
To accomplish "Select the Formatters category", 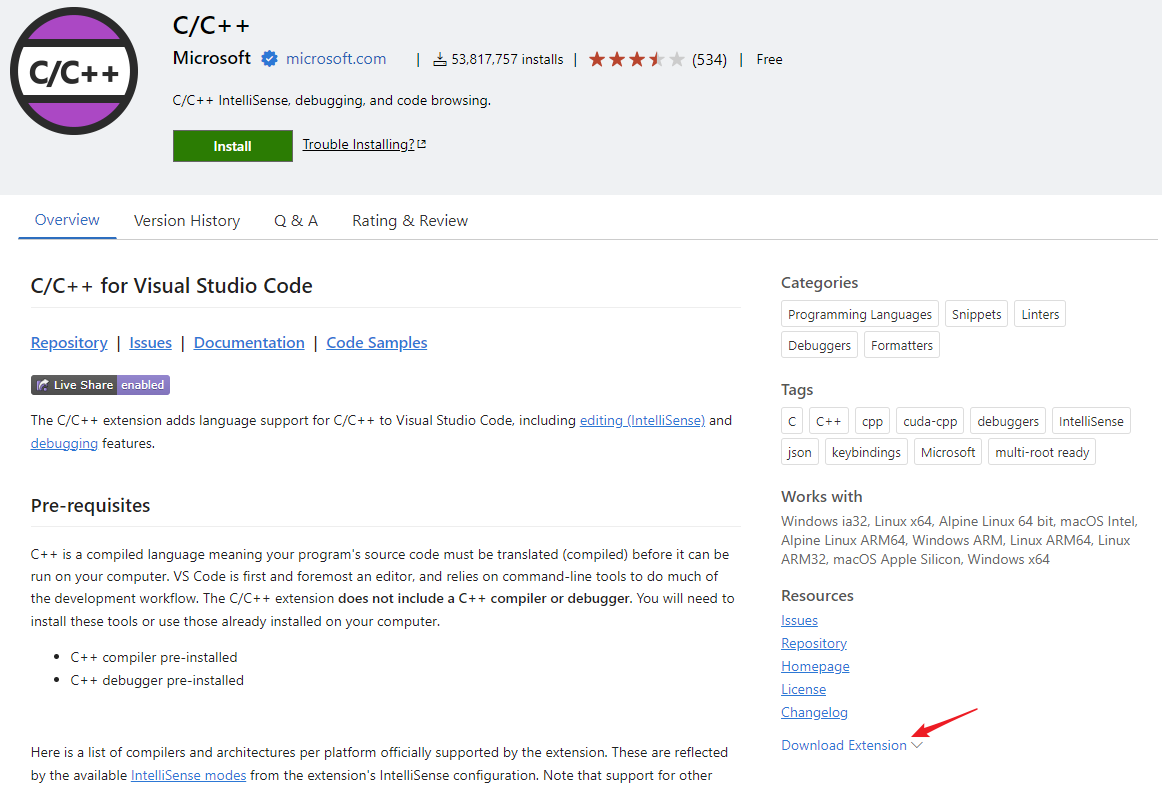I will 902,345.
